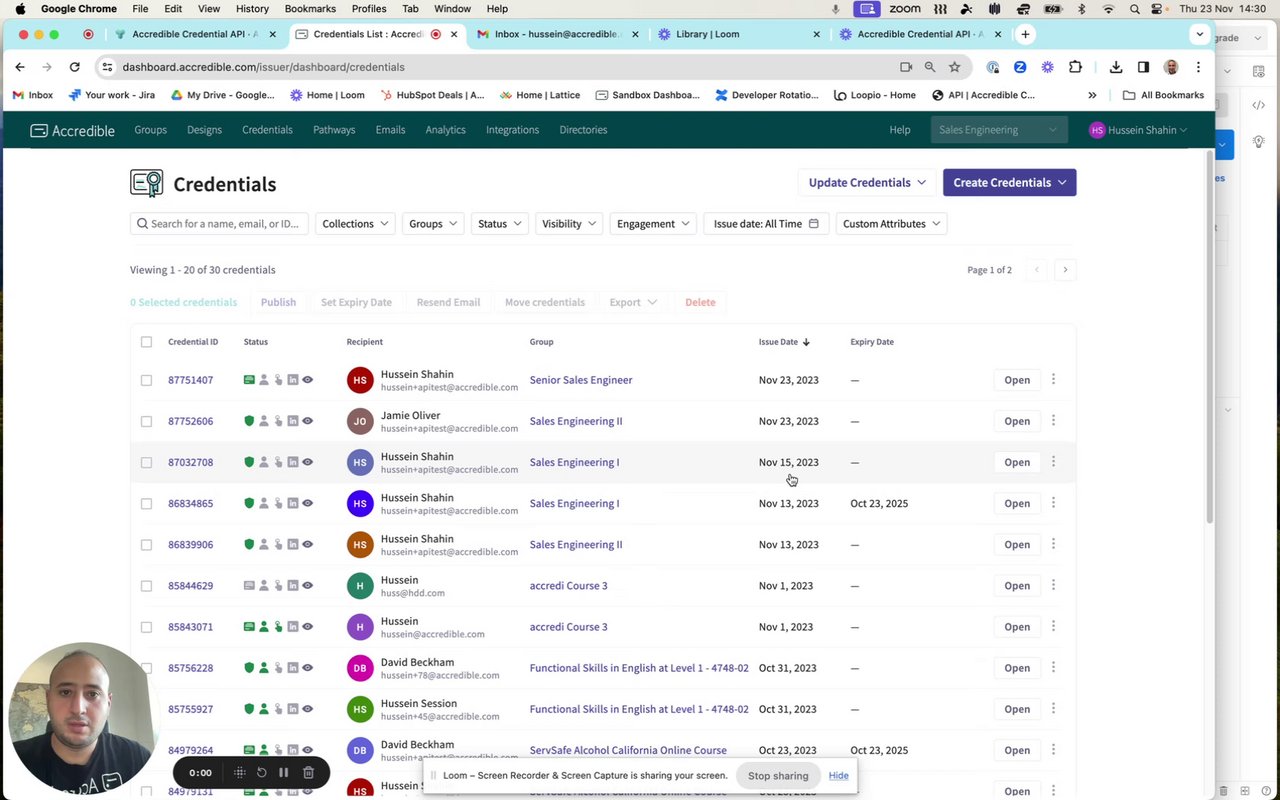Expand the Update Credentials dropdown
The height and width of the screenshot is (800, 1280).
(867, 183)
